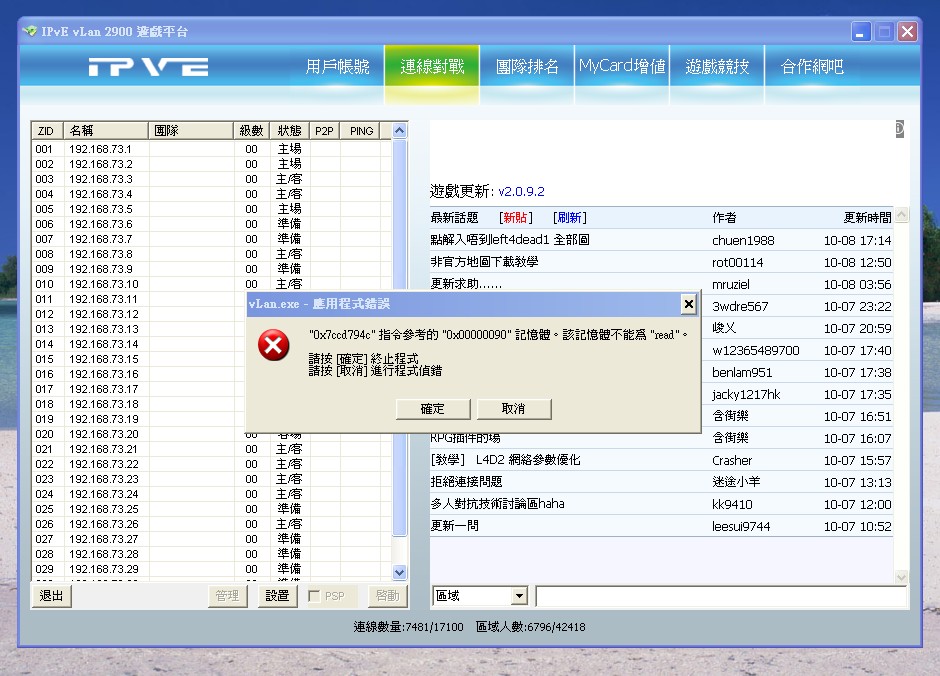Click the small icon at top-right of news panel
Screen dimensions: 940x676
click(899, 129)
